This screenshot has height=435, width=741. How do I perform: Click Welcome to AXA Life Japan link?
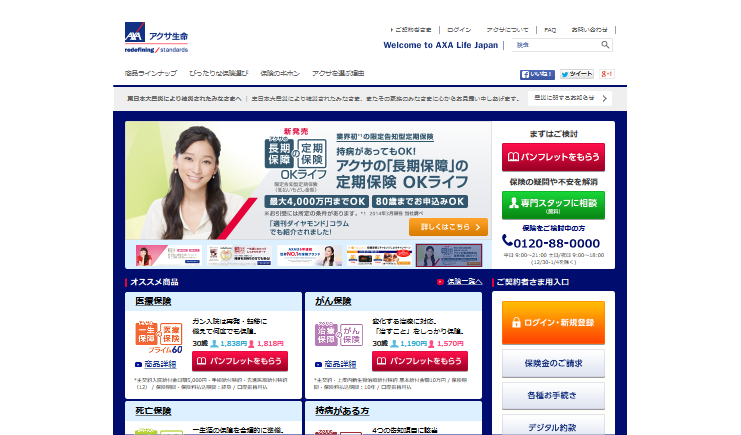(x=440, y=45)
